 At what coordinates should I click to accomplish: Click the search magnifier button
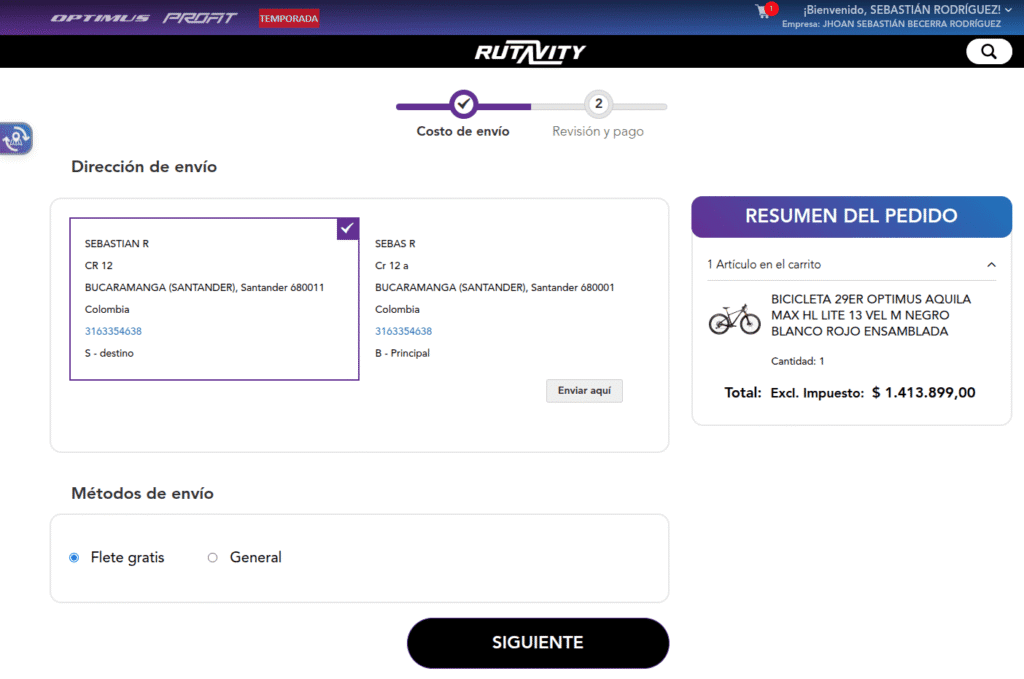pos(988,52)
